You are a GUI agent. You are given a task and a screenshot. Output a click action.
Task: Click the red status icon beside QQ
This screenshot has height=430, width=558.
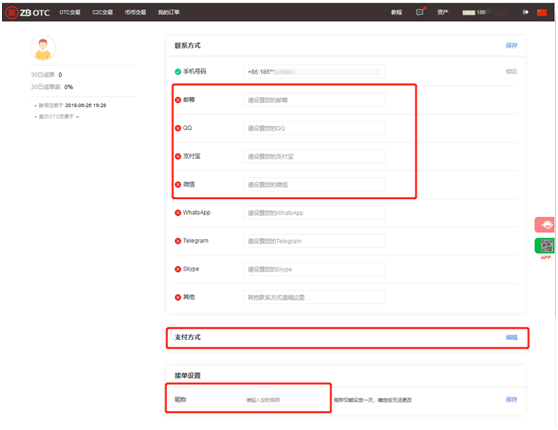[178, 128]
